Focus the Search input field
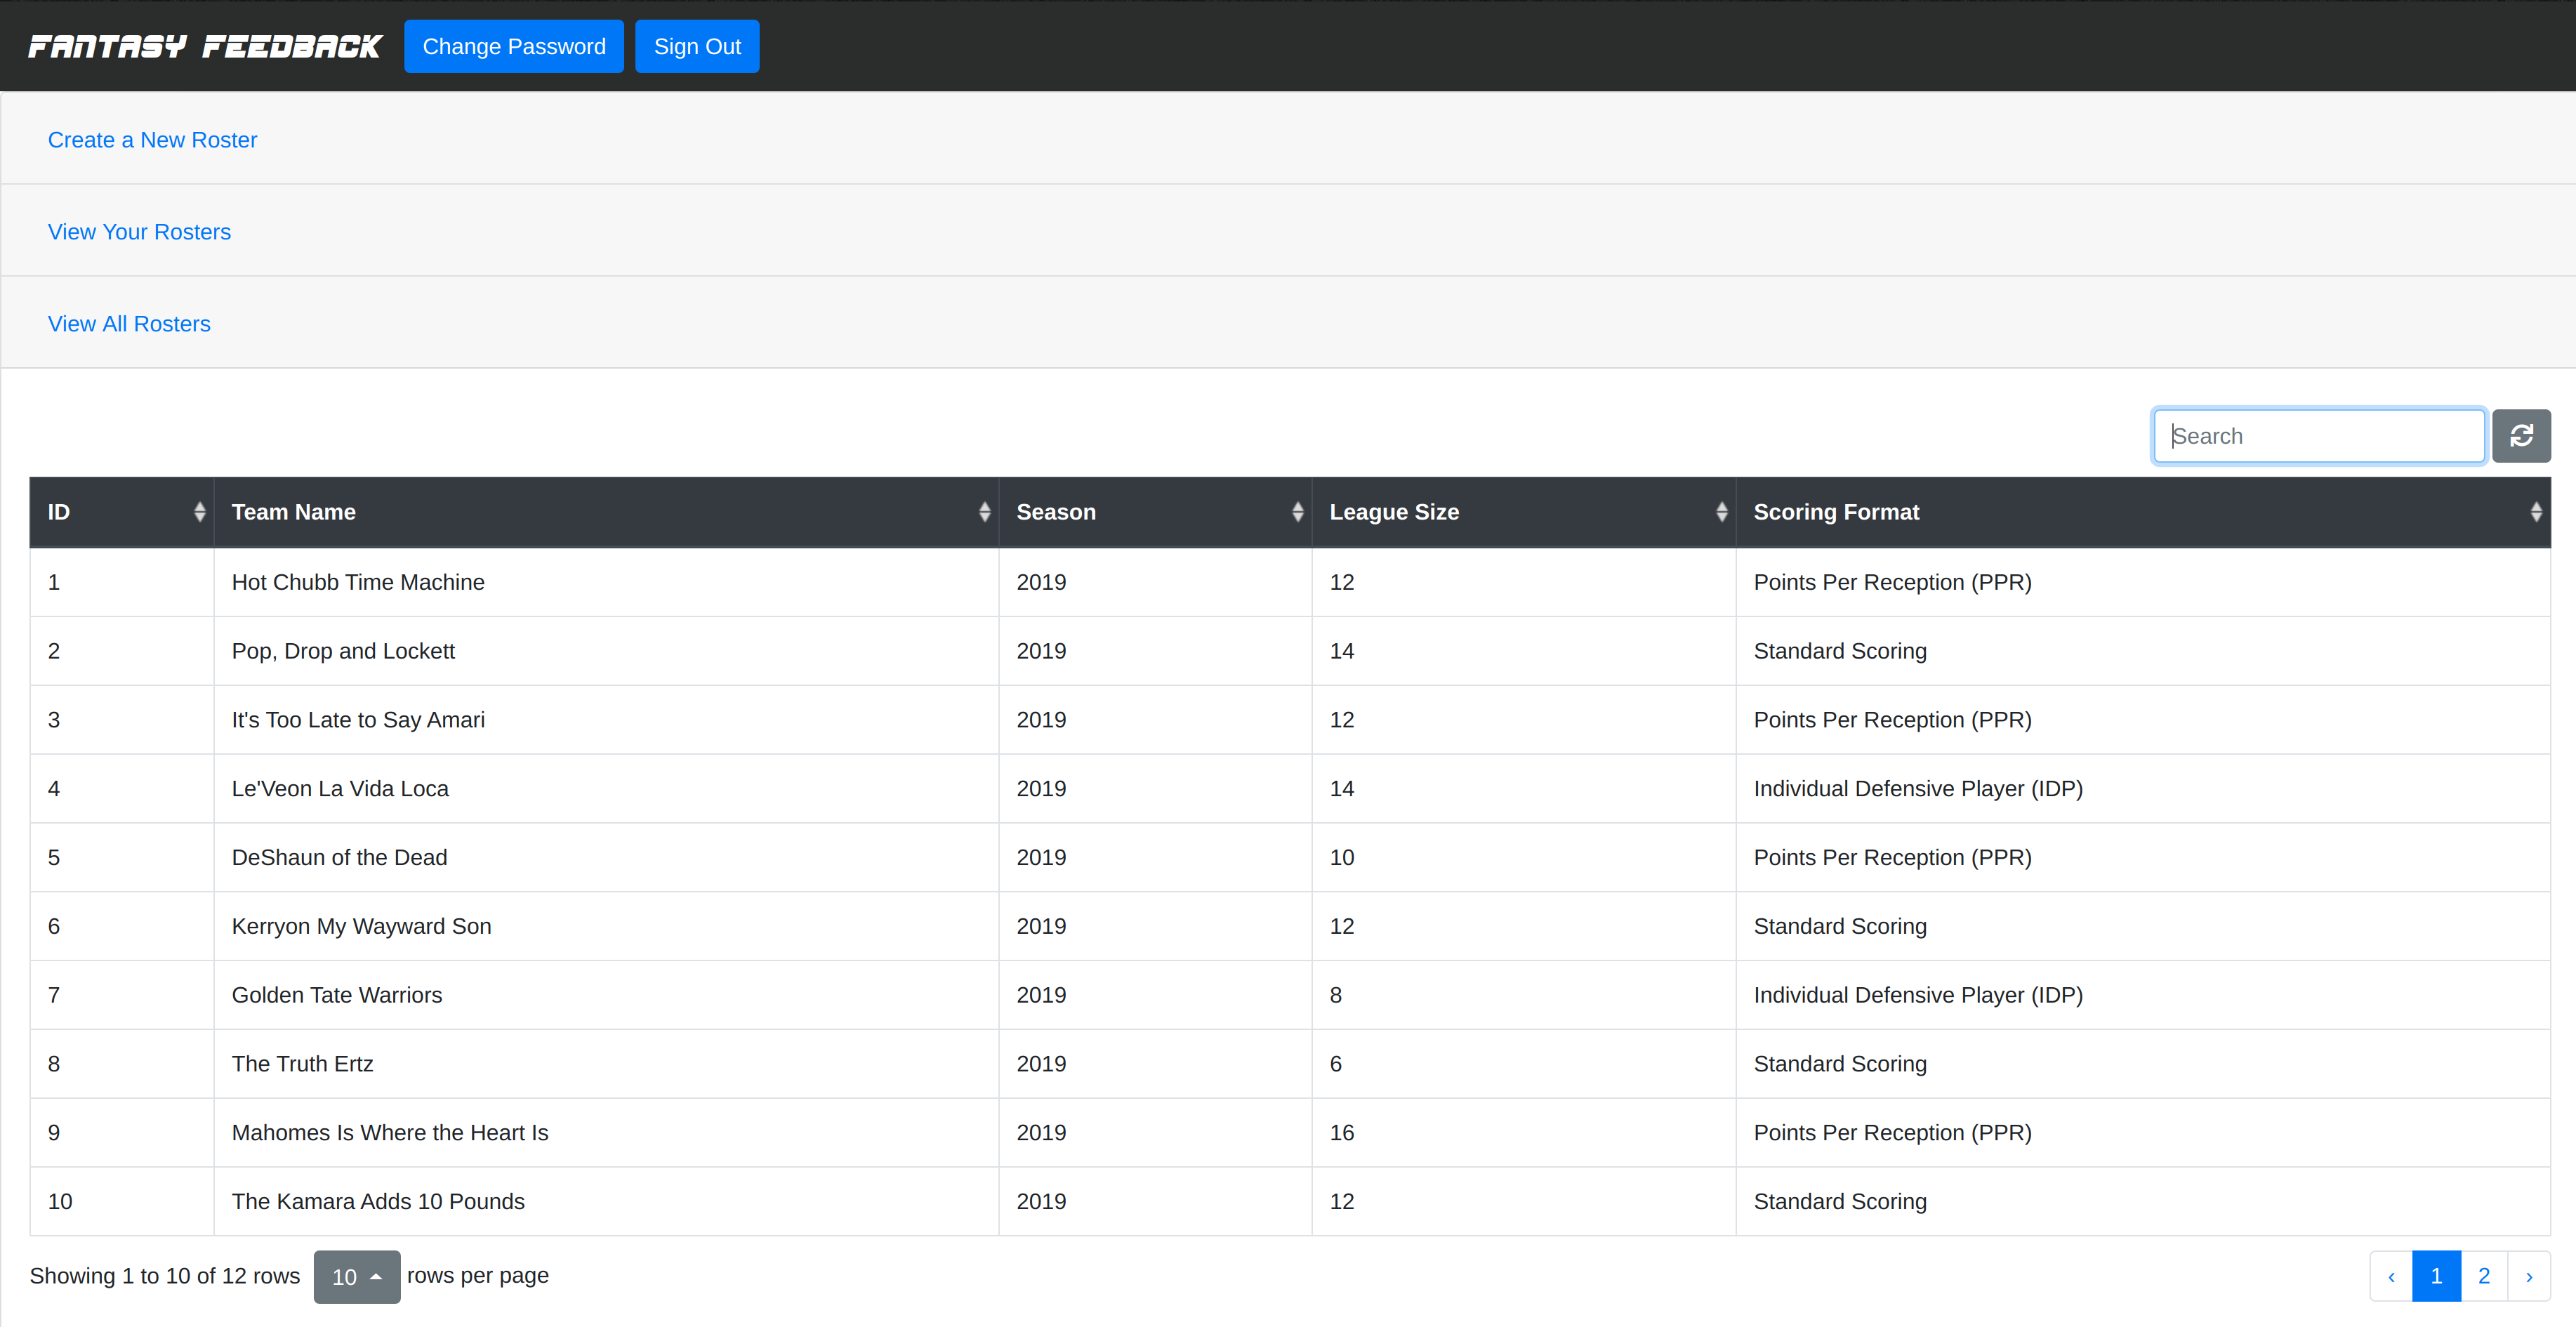Screen dimensions: 2576x1327 tap(2318, 436)
